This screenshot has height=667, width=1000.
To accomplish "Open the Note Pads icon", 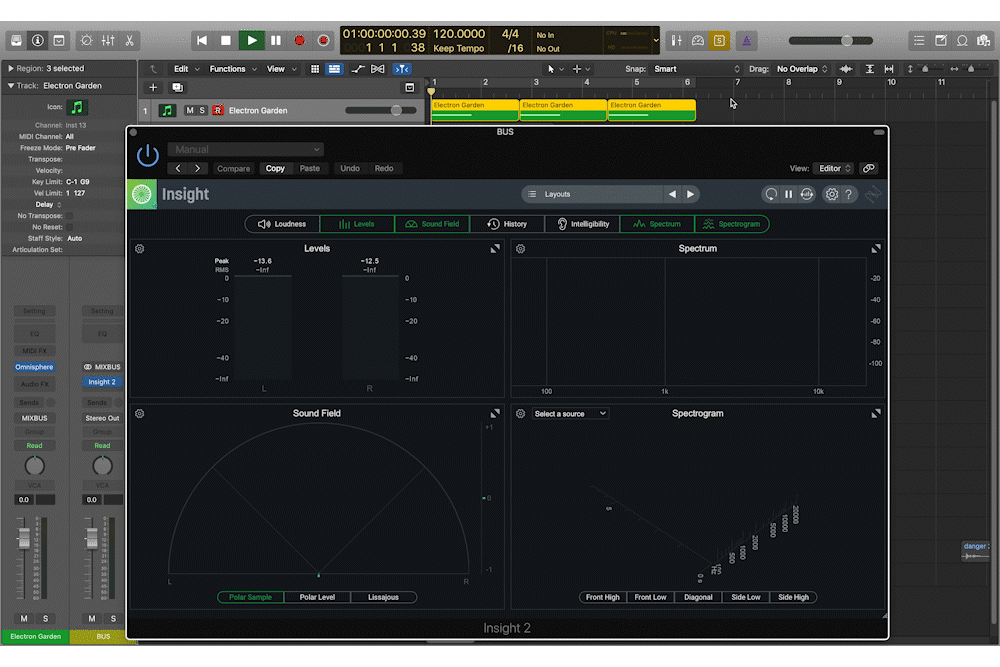I will pos(941,41).
